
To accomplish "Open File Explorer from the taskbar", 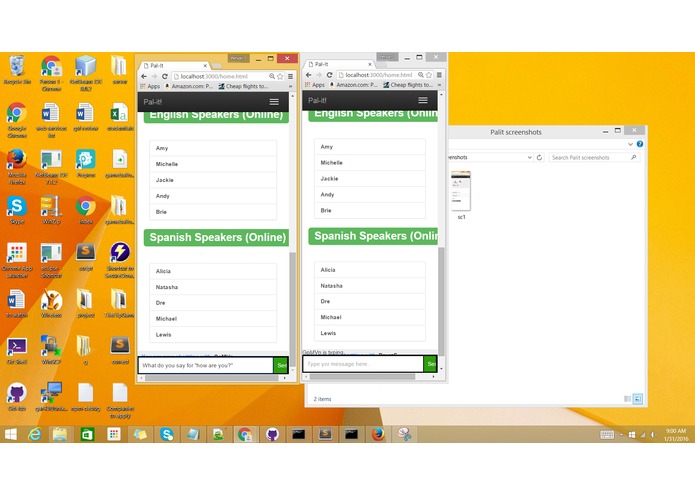I will (x=60, y=434).
